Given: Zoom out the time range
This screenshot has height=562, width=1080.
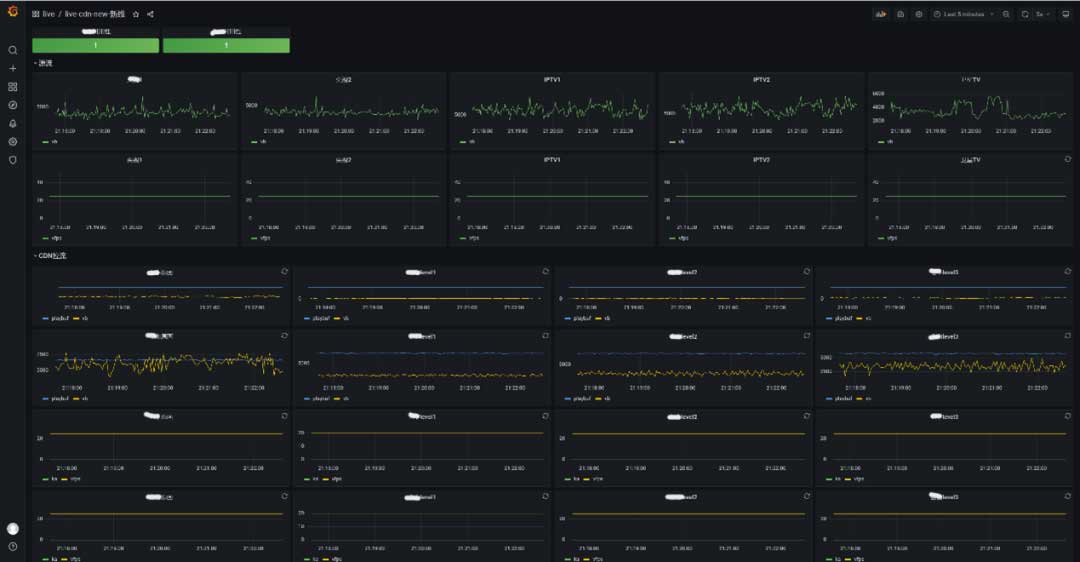Looking at the screenshot, I should tap(1006, 14).
